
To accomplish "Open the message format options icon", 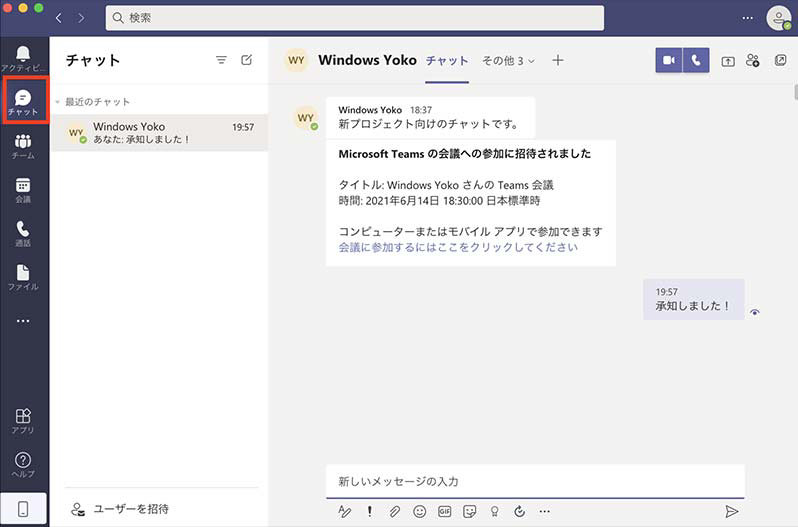I will pos(345,511).
